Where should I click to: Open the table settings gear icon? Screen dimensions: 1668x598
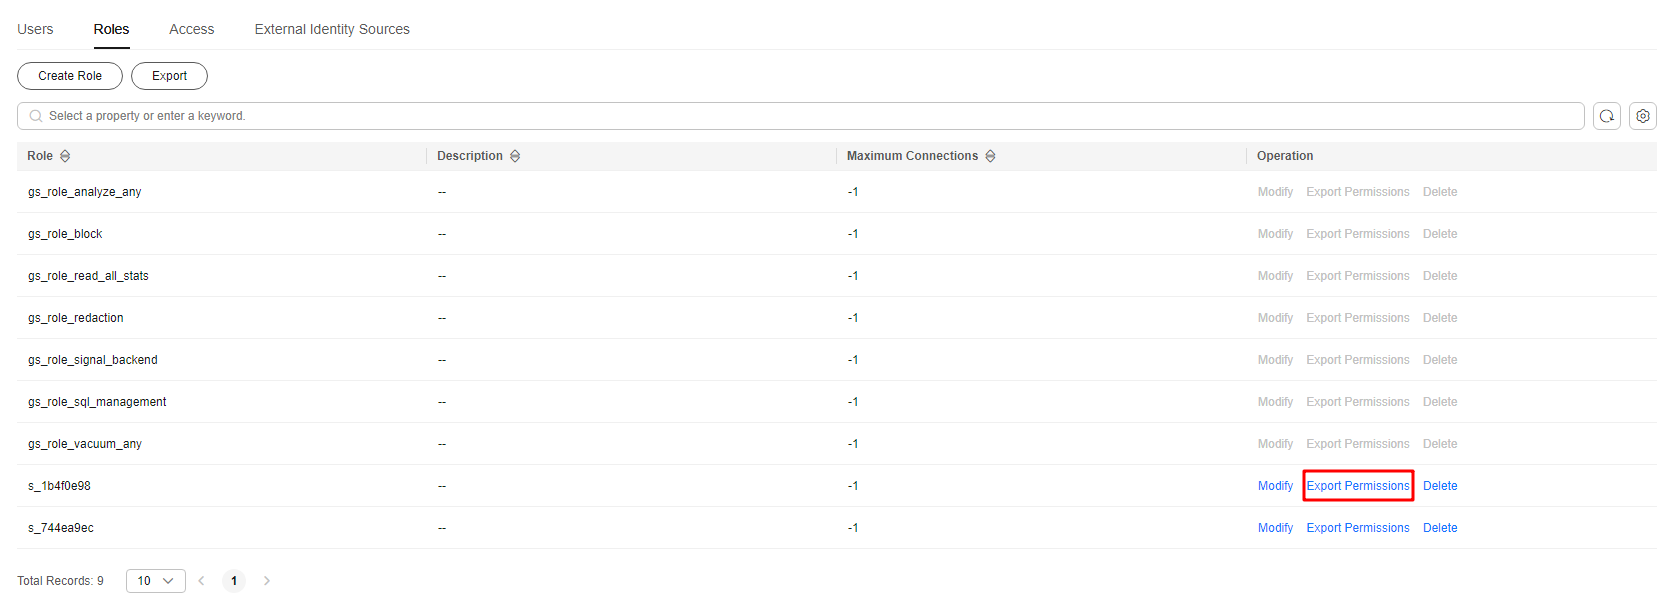tap(1643, 116)
